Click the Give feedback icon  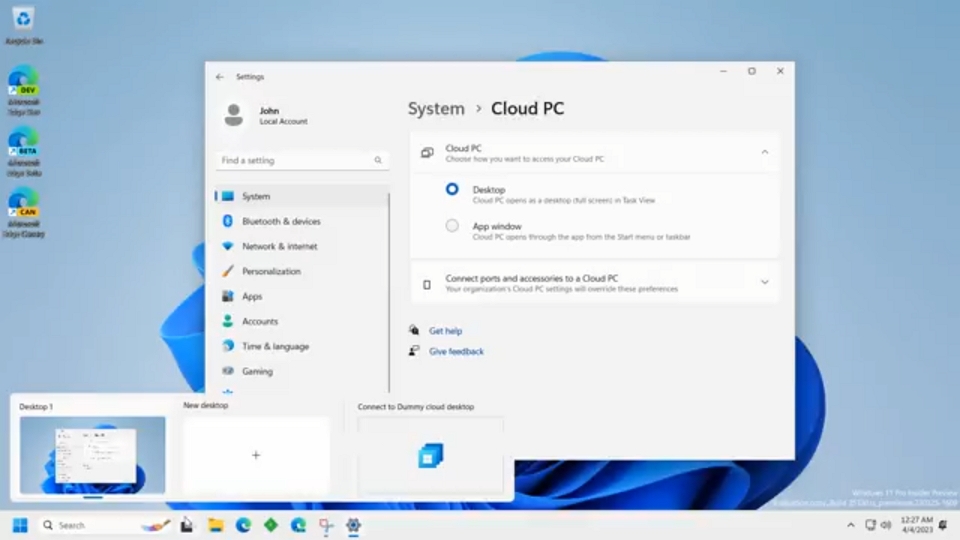[x=414, y=351]
